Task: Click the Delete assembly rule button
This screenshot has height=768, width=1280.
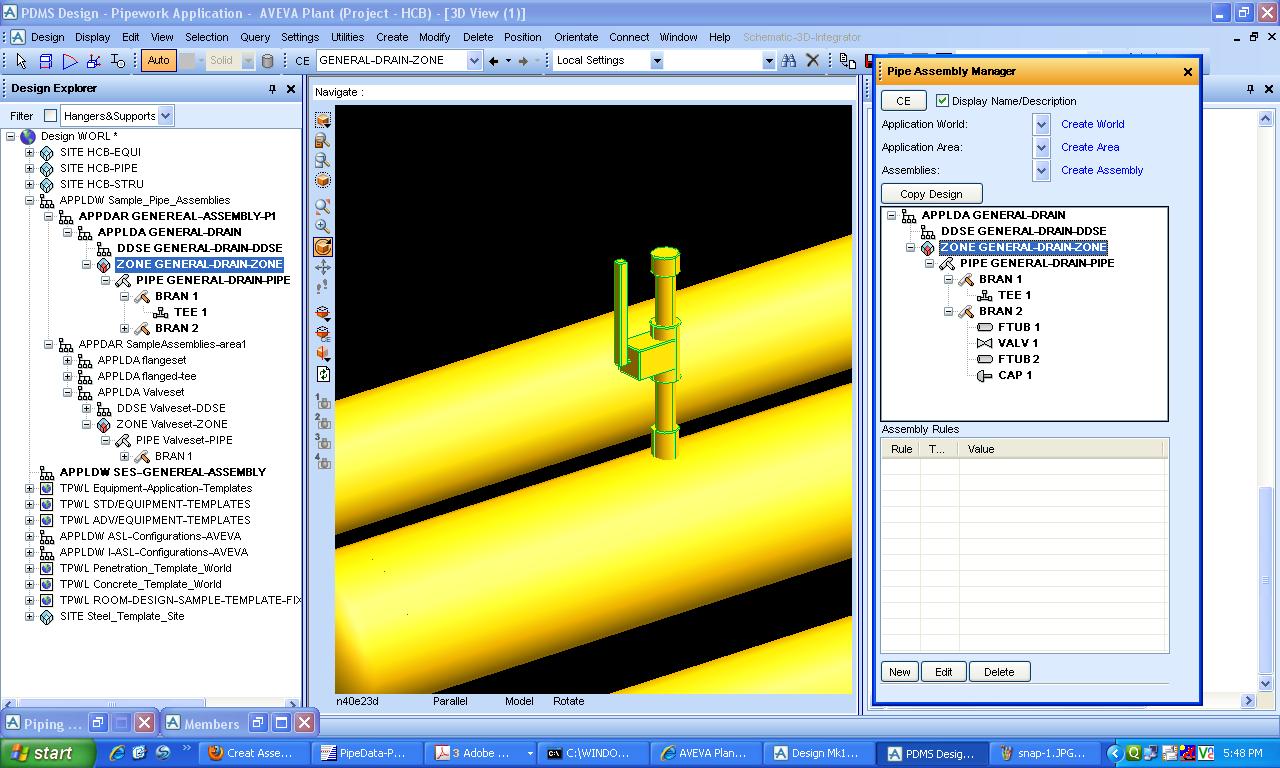Action: pos(999,672)
